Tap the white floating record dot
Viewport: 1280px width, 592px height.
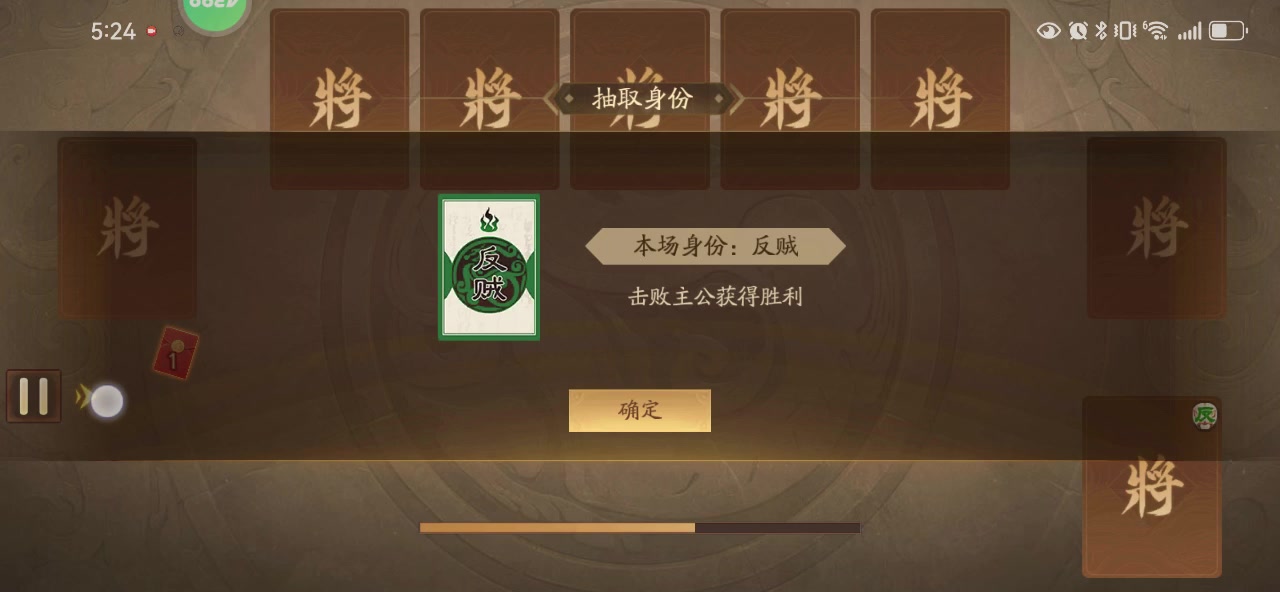[x=107, y=401]
